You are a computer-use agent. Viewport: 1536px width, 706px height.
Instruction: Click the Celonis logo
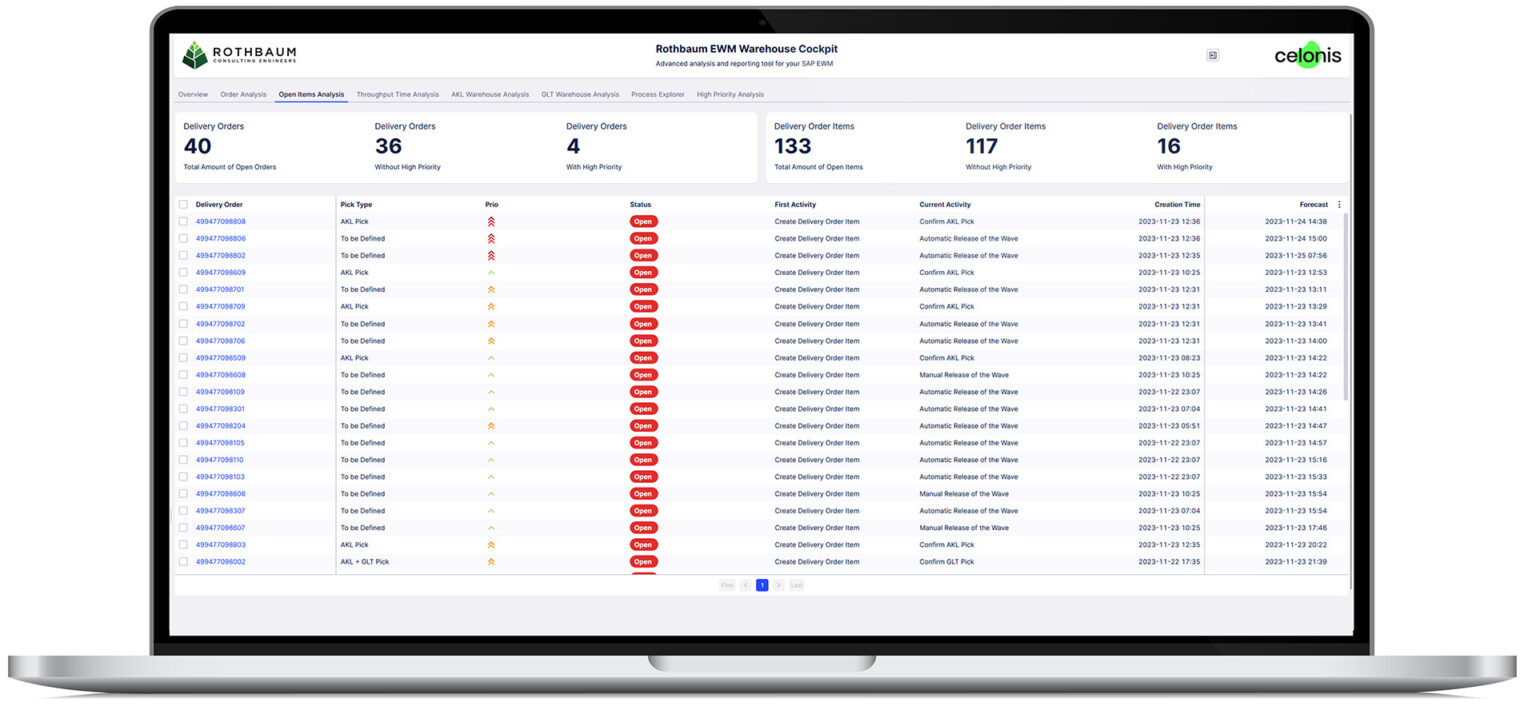click(x=1307, y=55)
